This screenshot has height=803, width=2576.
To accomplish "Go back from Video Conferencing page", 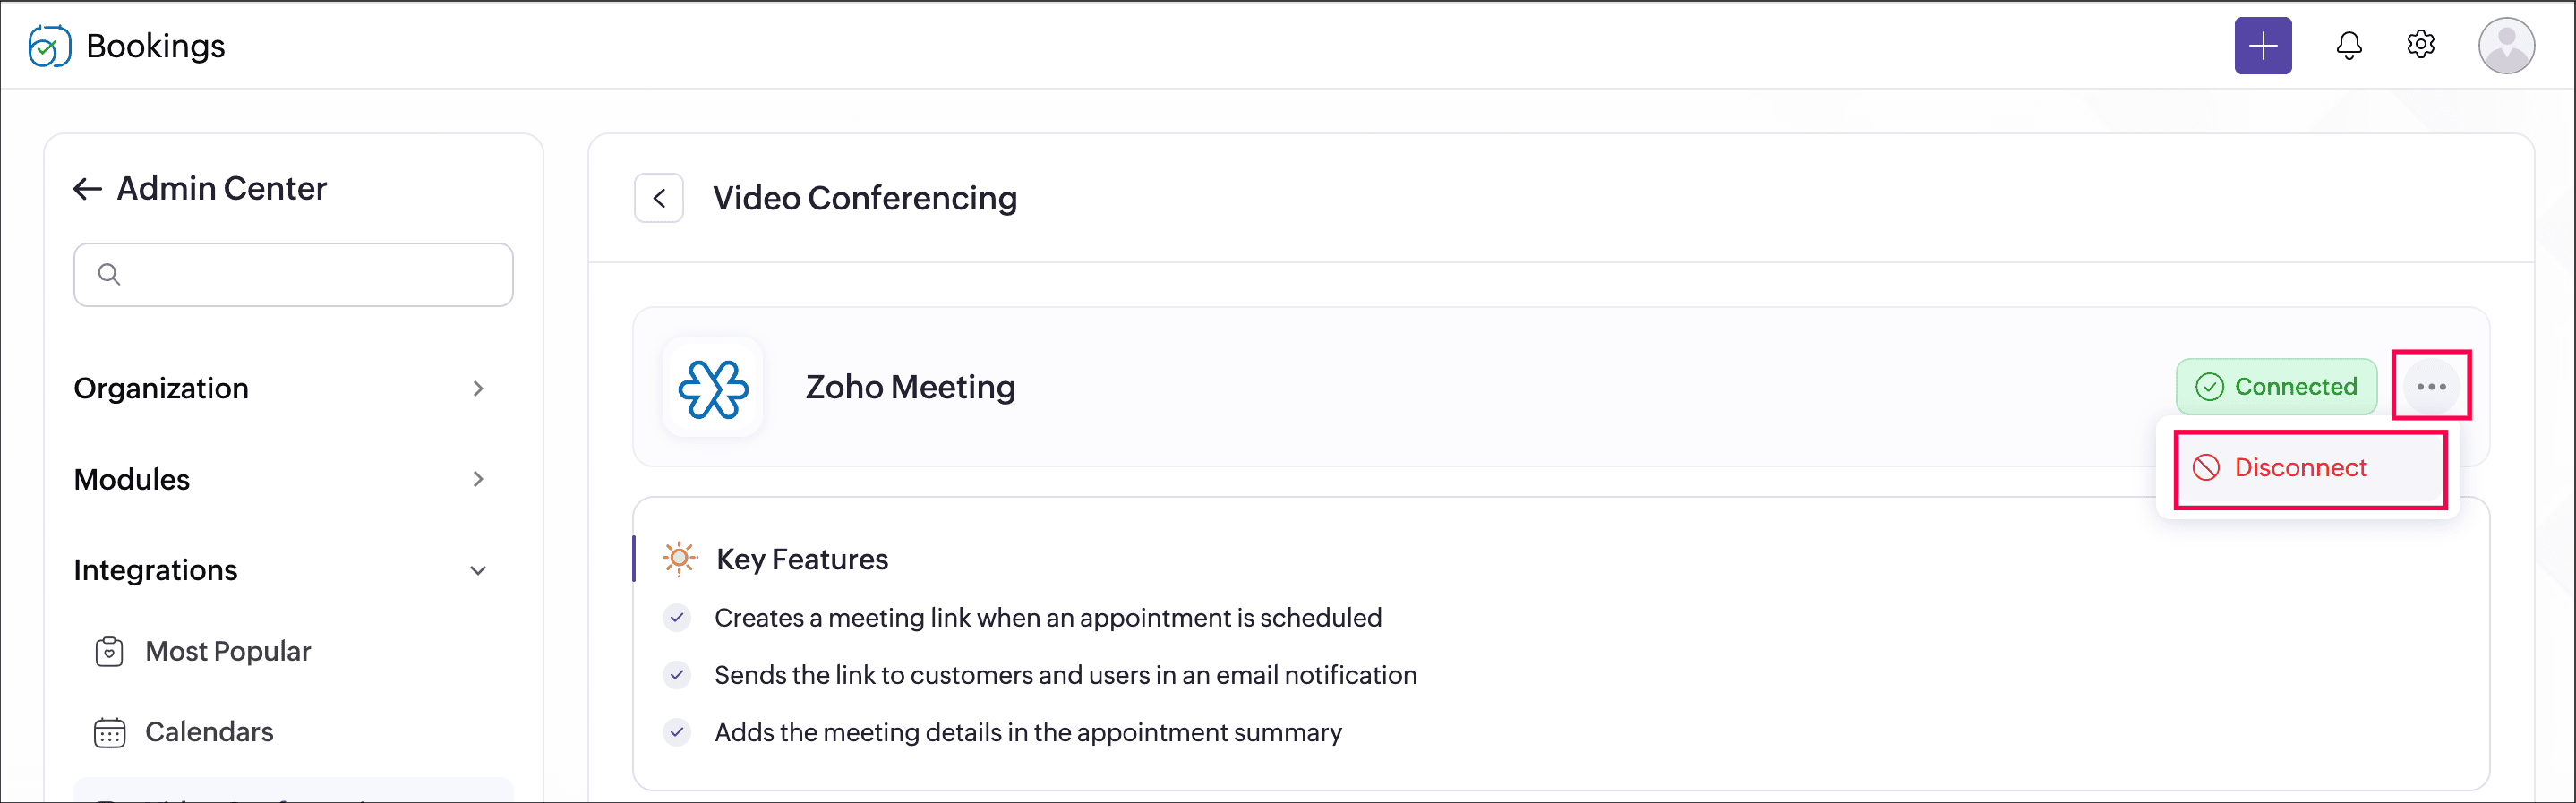I will pyautogui.click(x=659, y=198).
